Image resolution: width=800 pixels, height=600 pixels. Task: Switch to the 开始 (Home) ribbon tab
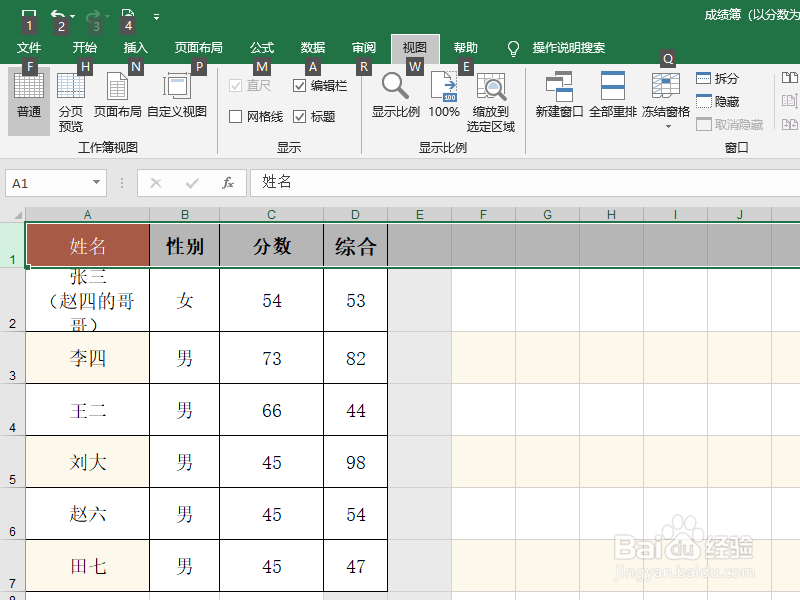point(84,47)
